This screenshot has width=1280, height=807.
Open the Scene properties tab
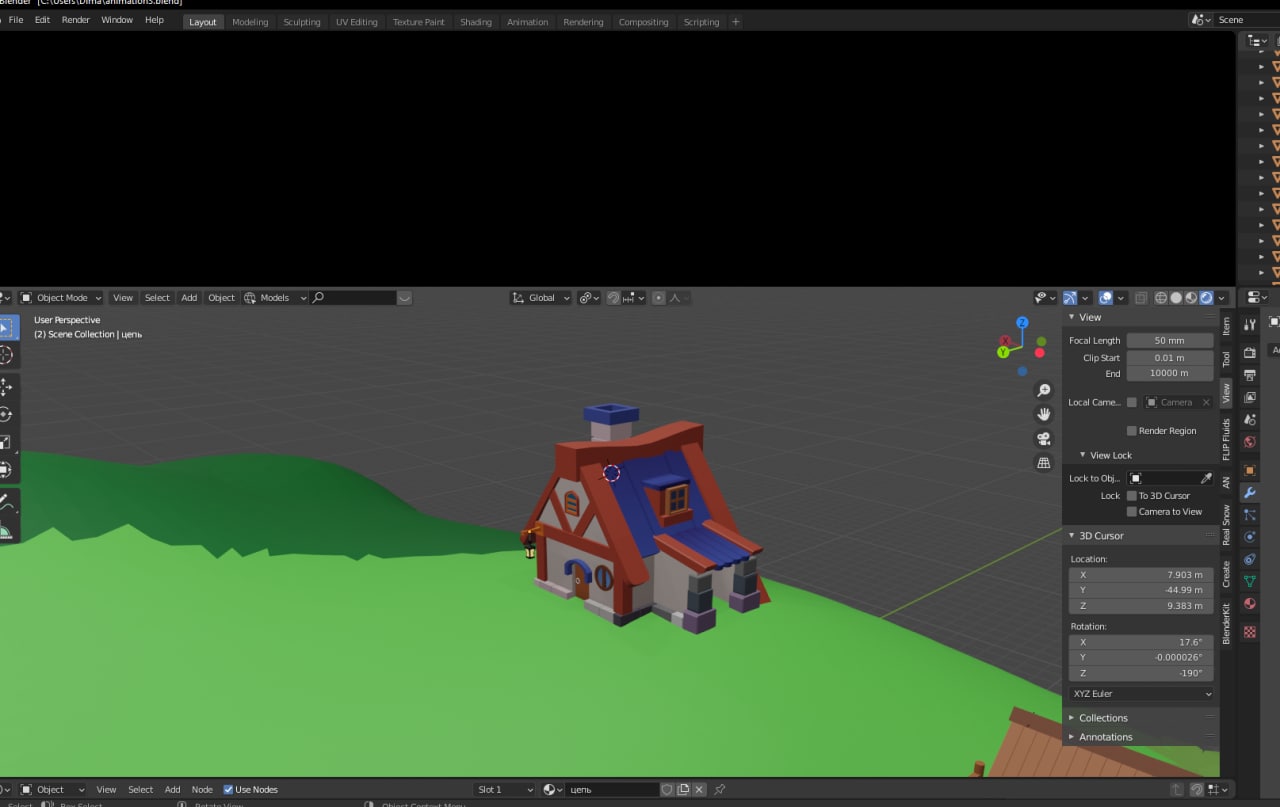click(x=1250, y=419)
